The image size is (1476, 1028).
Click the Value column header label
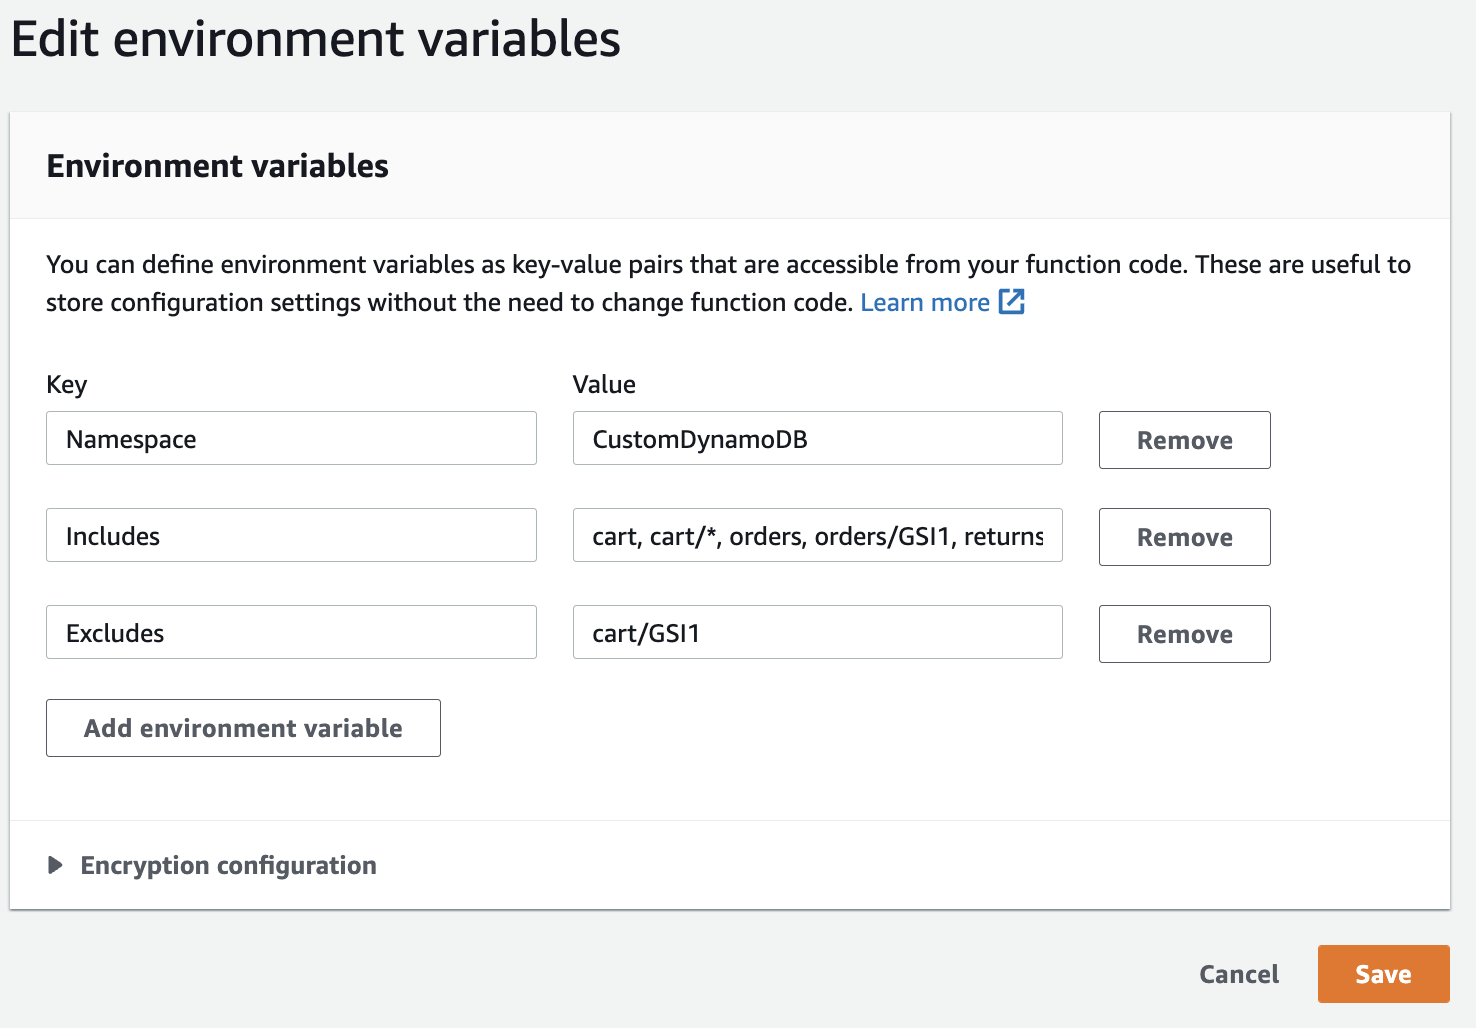(603, 384)
